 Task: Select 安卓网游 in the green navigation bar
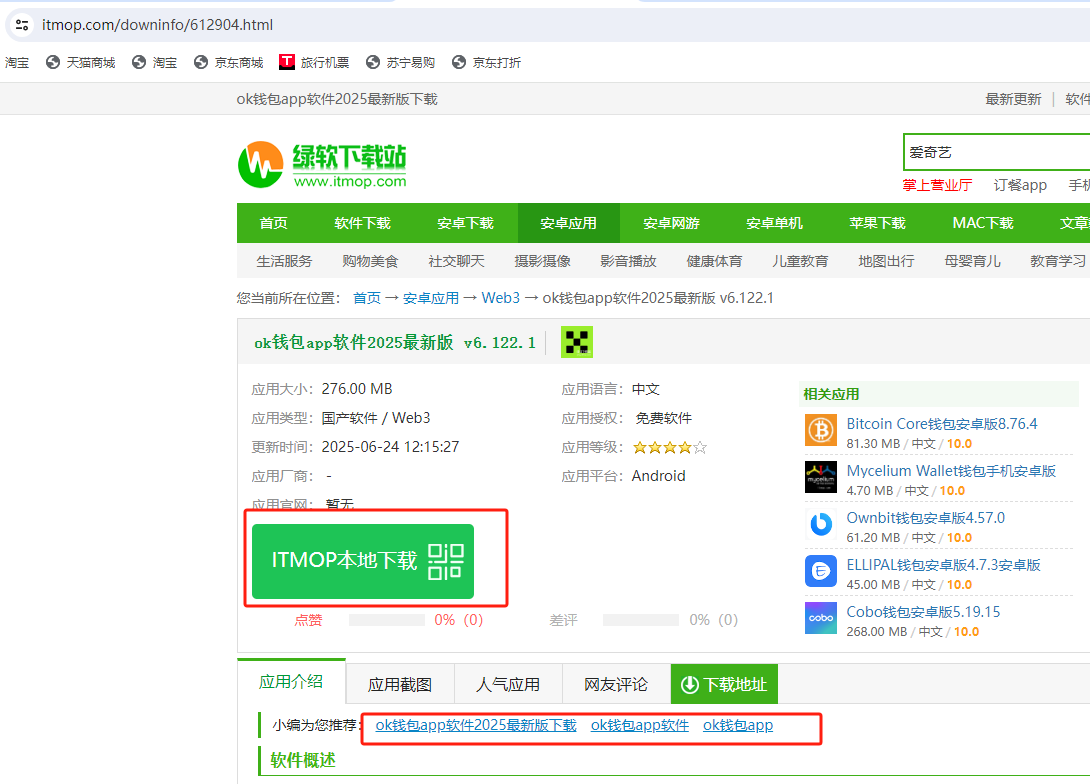(671, 223)
